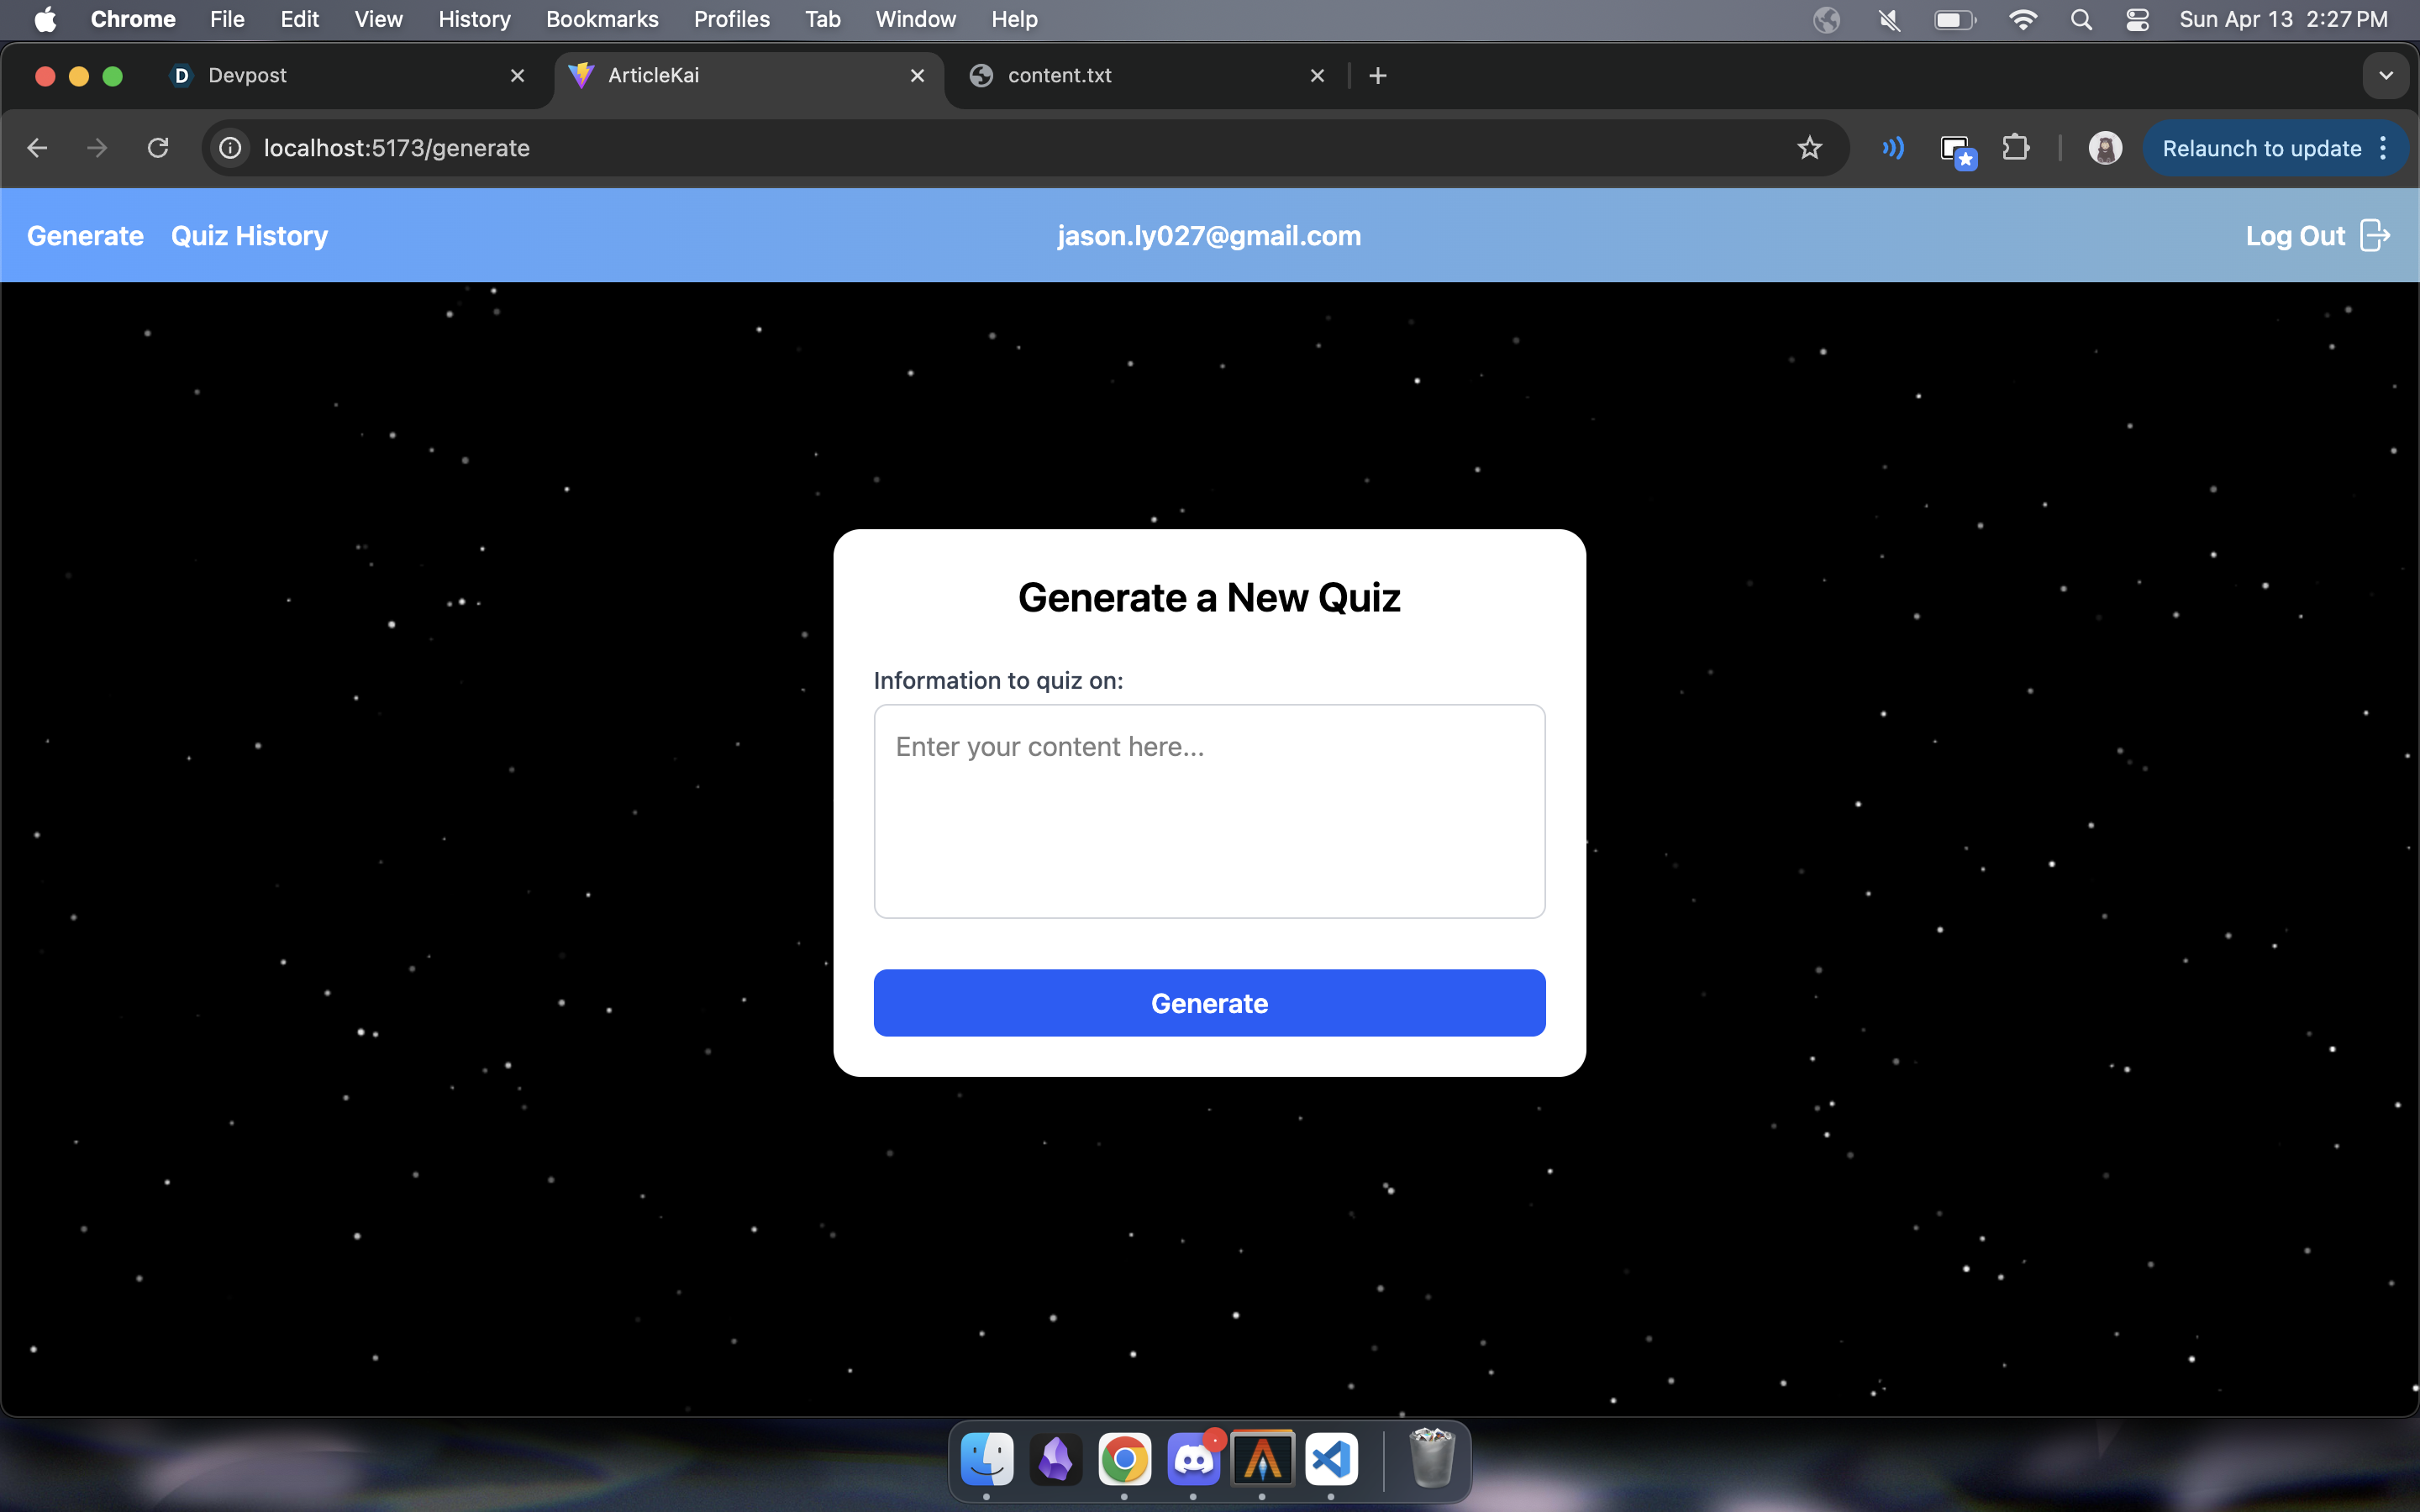Focus the quiz content text area
The image size is (2420, 1512).
click(1209, 811)
